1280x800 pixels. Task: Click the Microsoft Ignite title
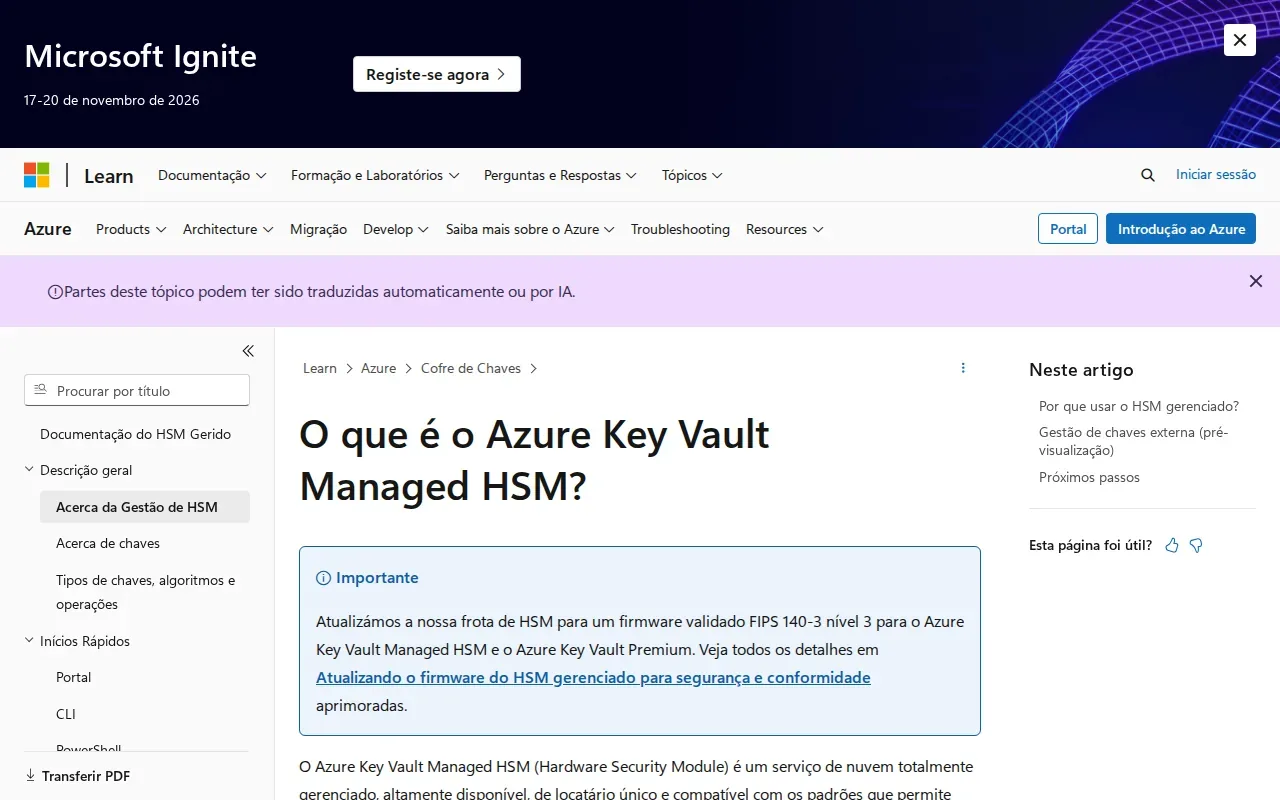(x=140, y=56)
